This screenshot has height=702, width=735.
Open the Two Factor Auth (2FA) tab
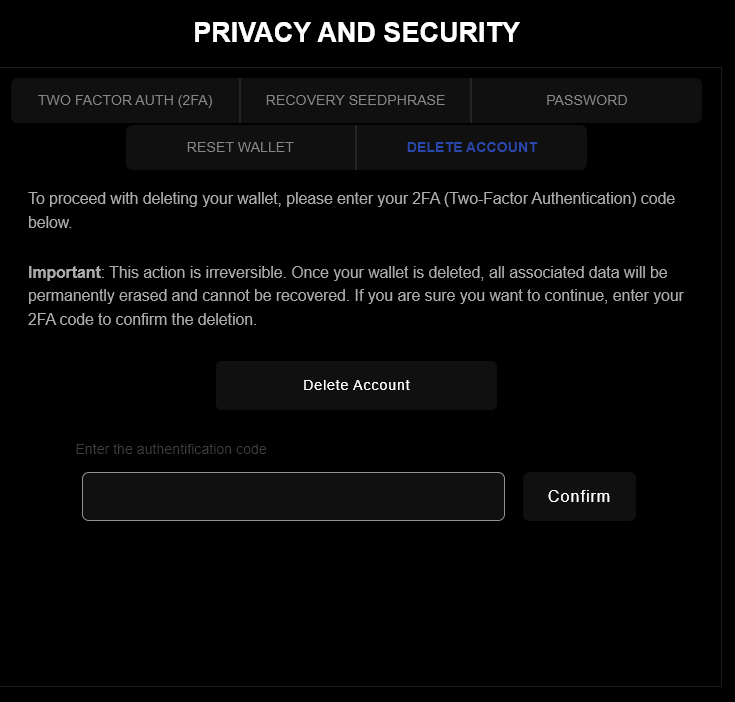125,100
